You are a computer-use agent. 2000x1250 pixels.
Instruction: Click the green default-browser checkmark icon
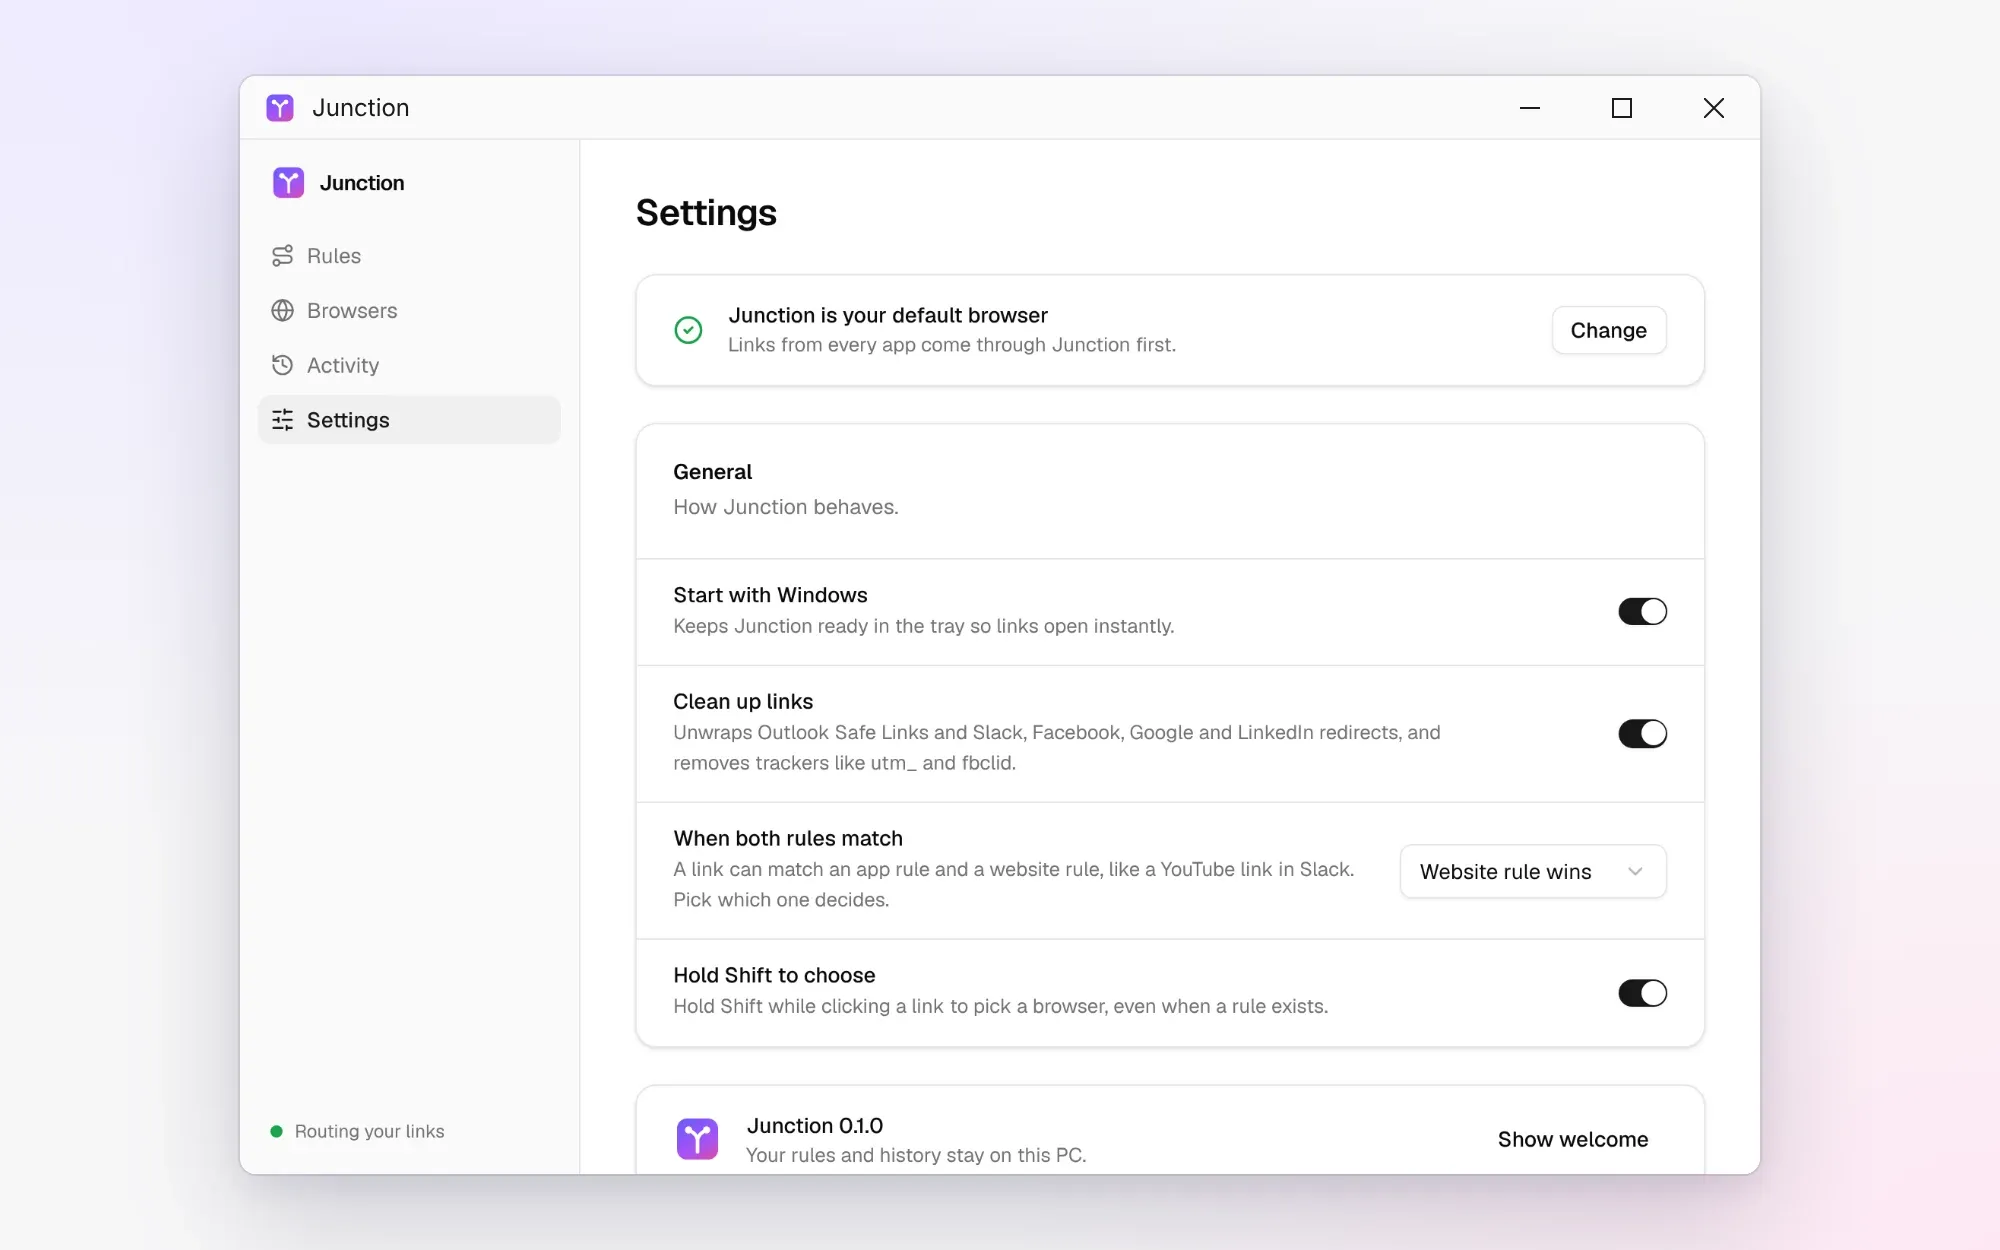point(688,330)
